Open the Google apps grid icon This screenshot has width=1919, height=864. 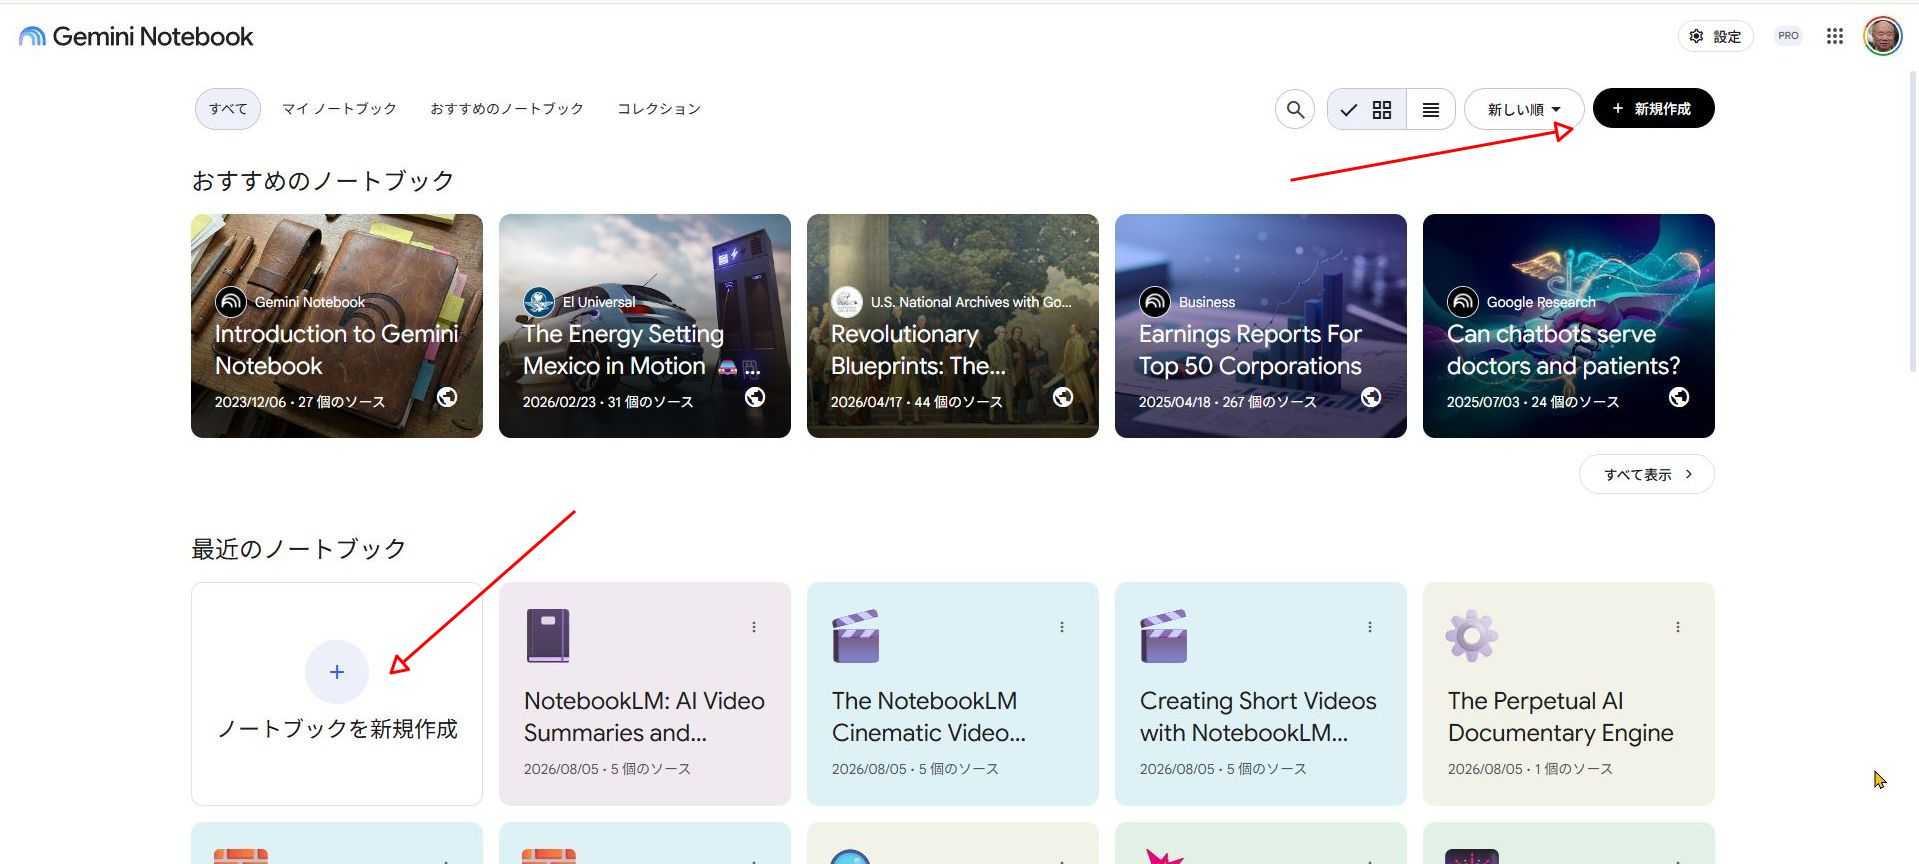(1834, 36)
